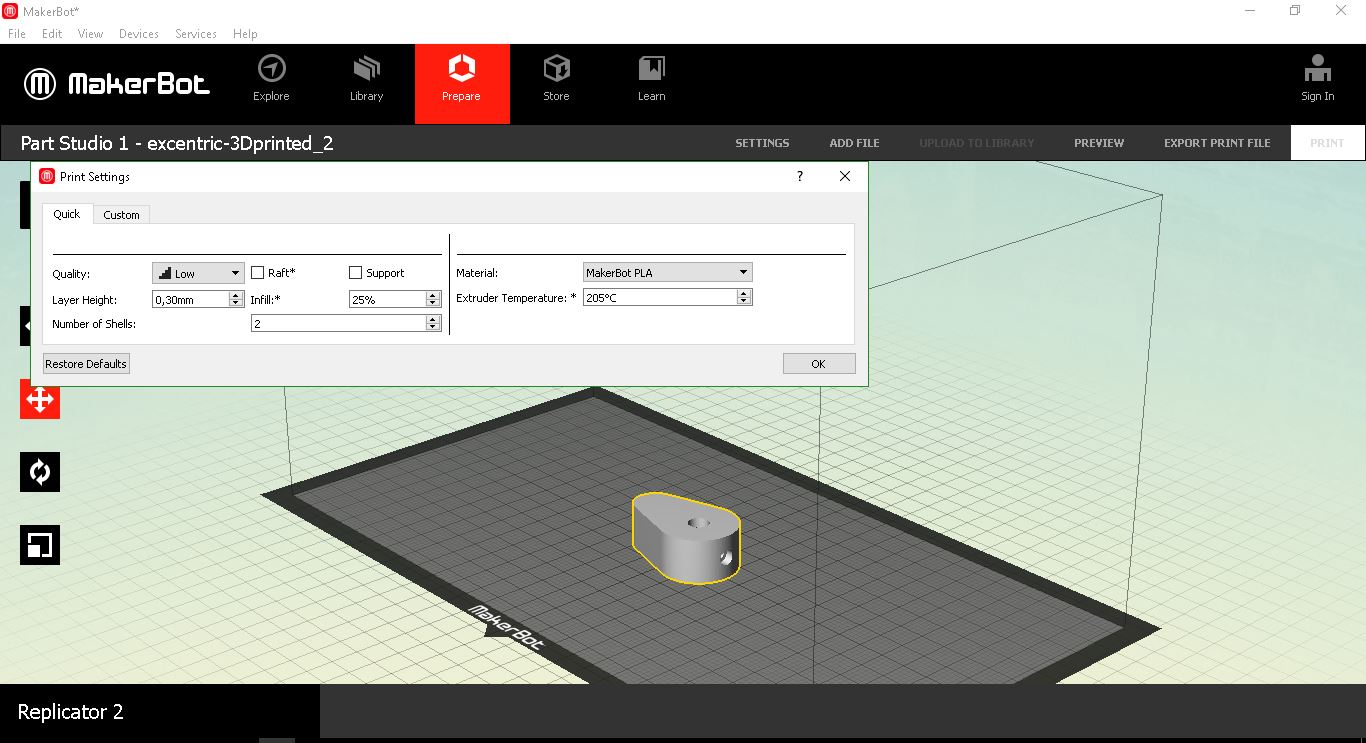
Task: Minimize the MakerBot window
Action: (x=1250, y=10)
